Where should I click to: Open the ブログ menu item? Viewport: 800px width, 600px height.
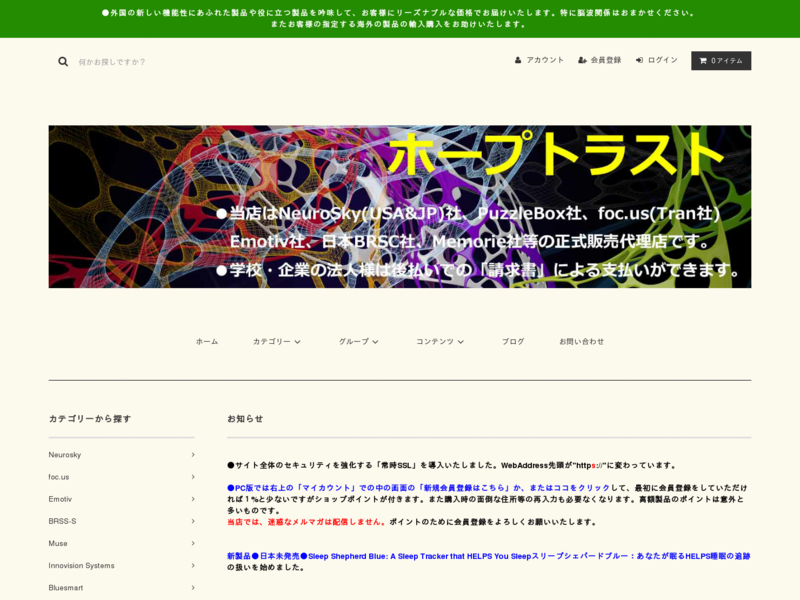[513, 341]
